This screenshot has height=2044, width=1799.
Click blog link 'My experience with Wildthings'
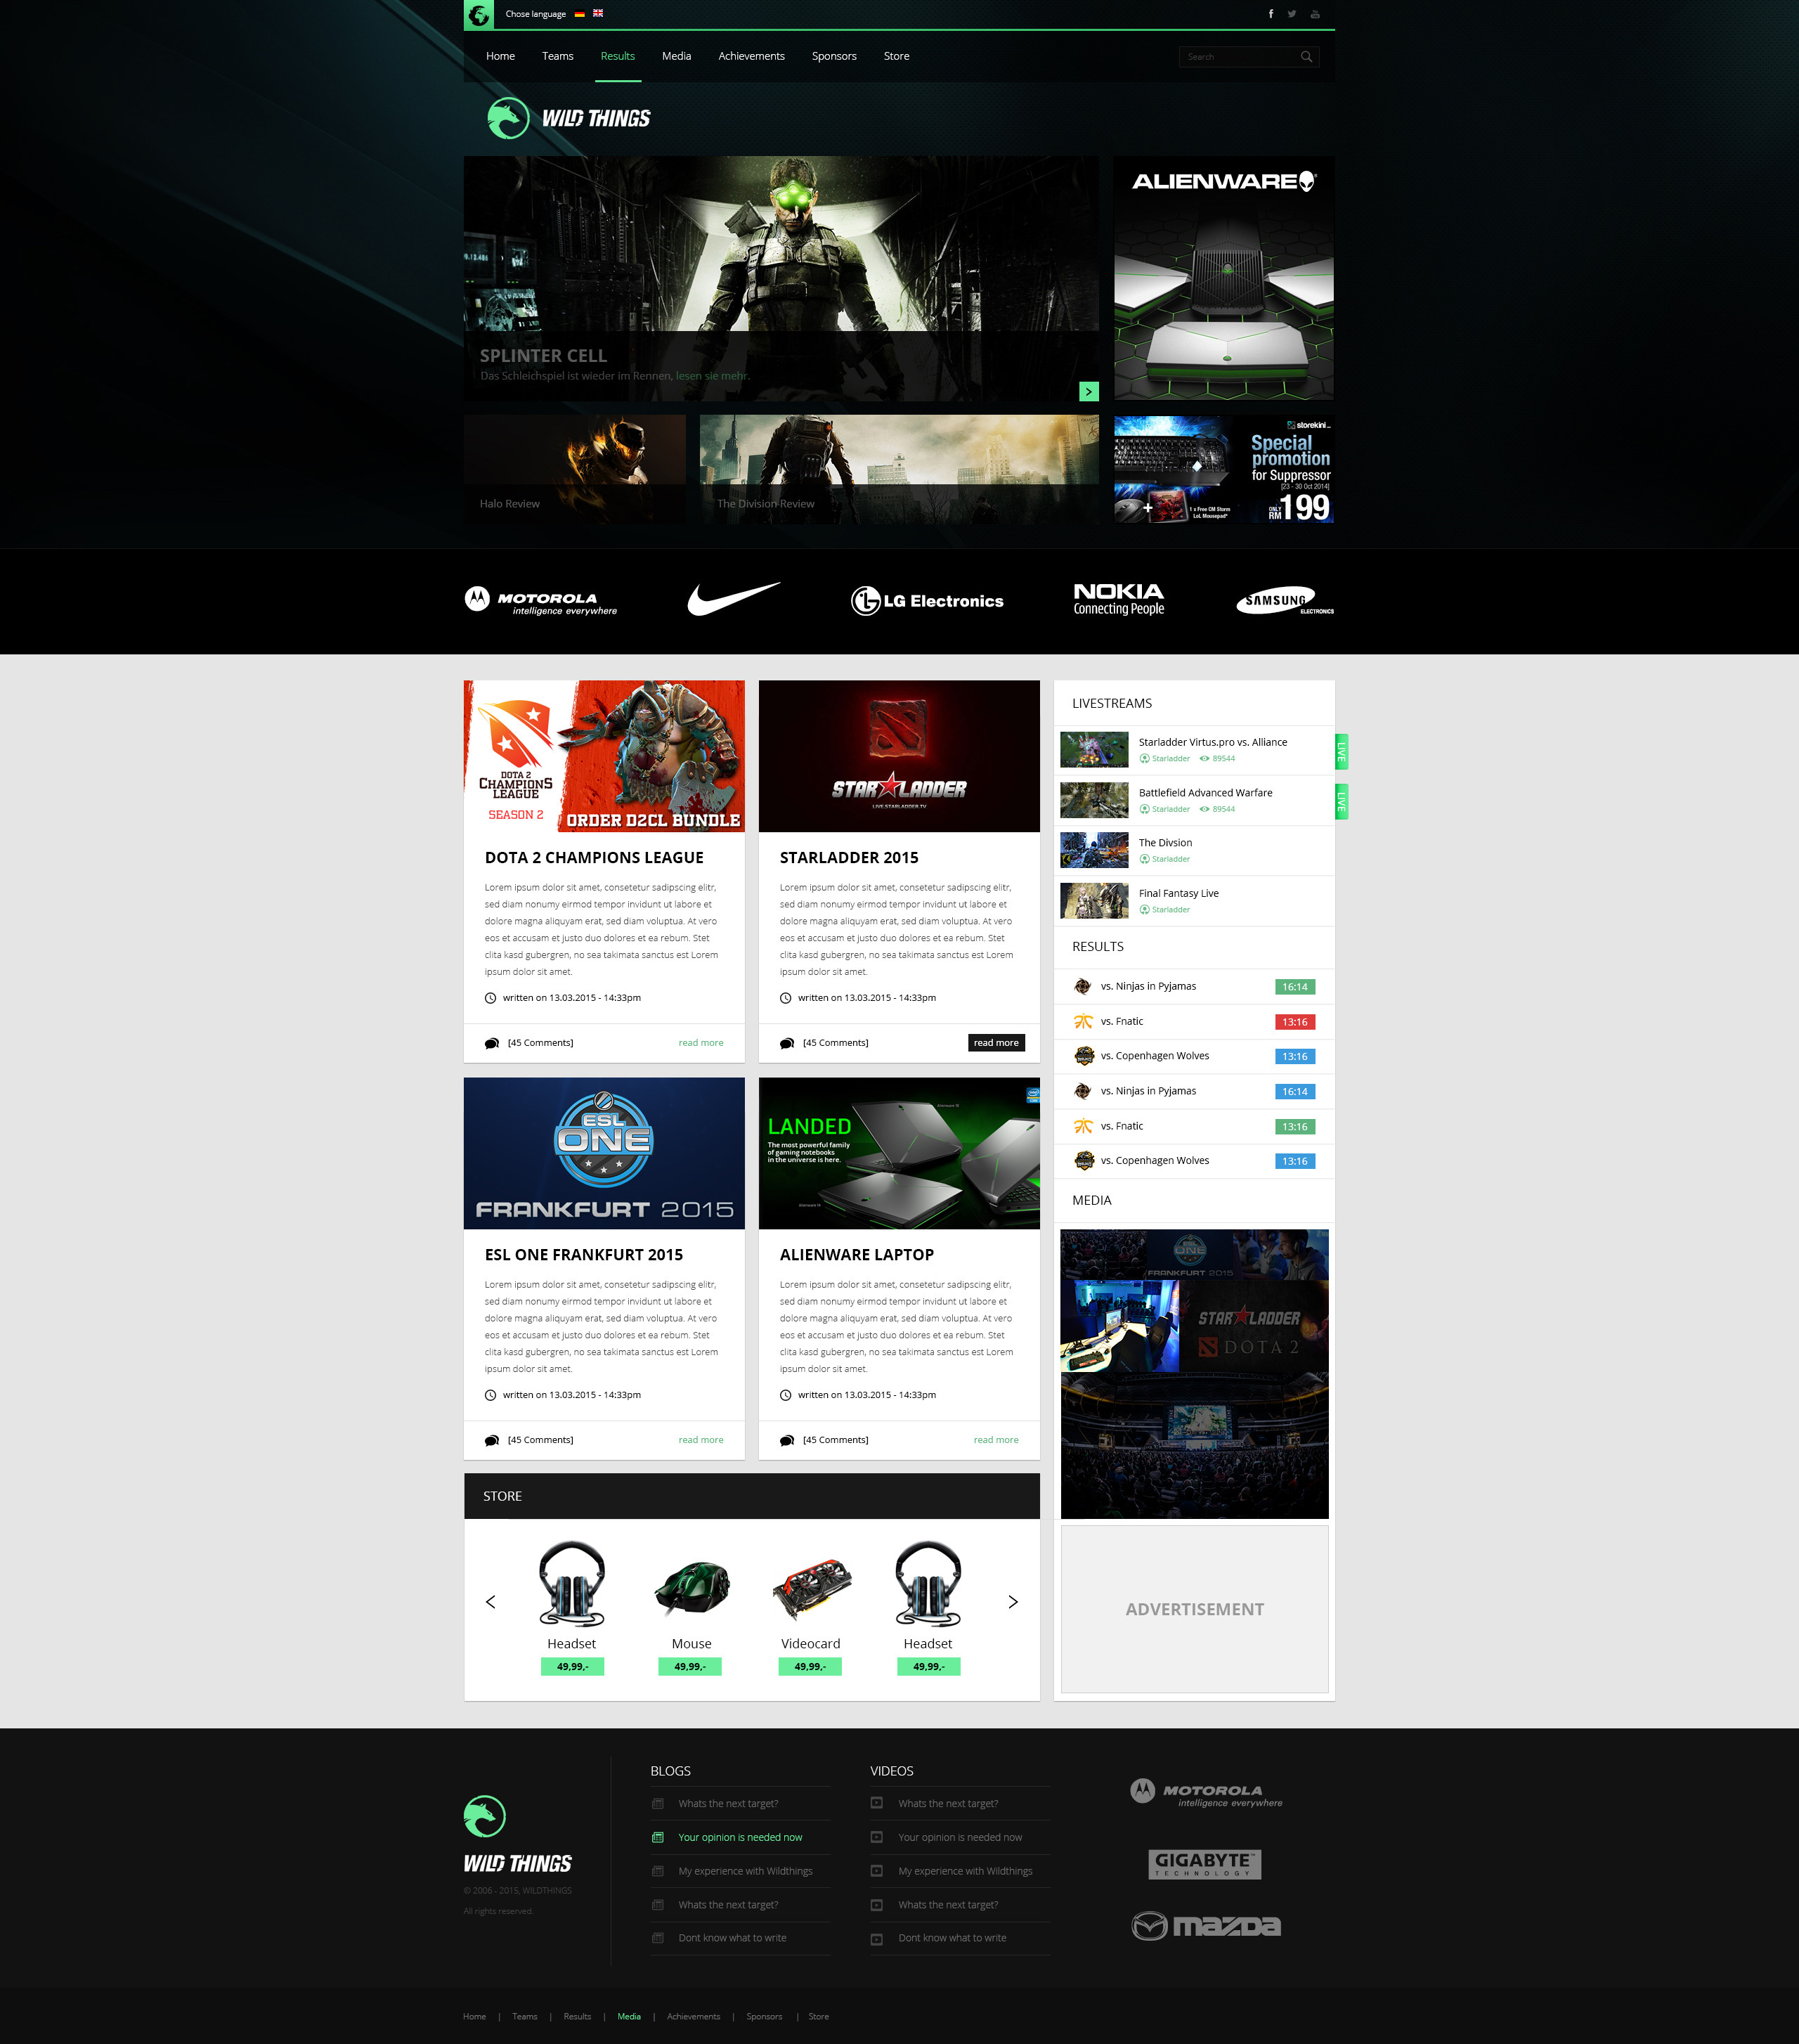[x=745, y=1871]
